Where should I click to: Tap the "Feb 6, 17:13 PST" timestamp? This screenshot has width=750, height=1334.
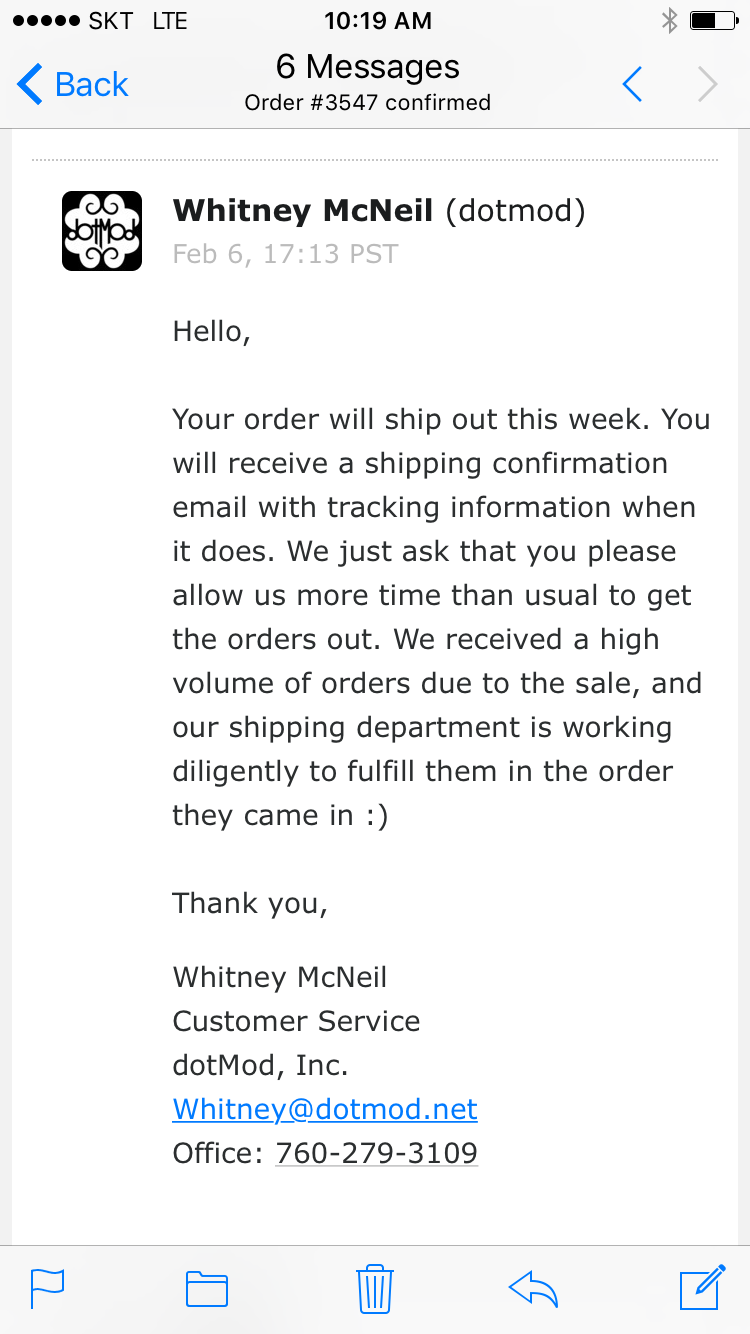click(x=285, y=254)
